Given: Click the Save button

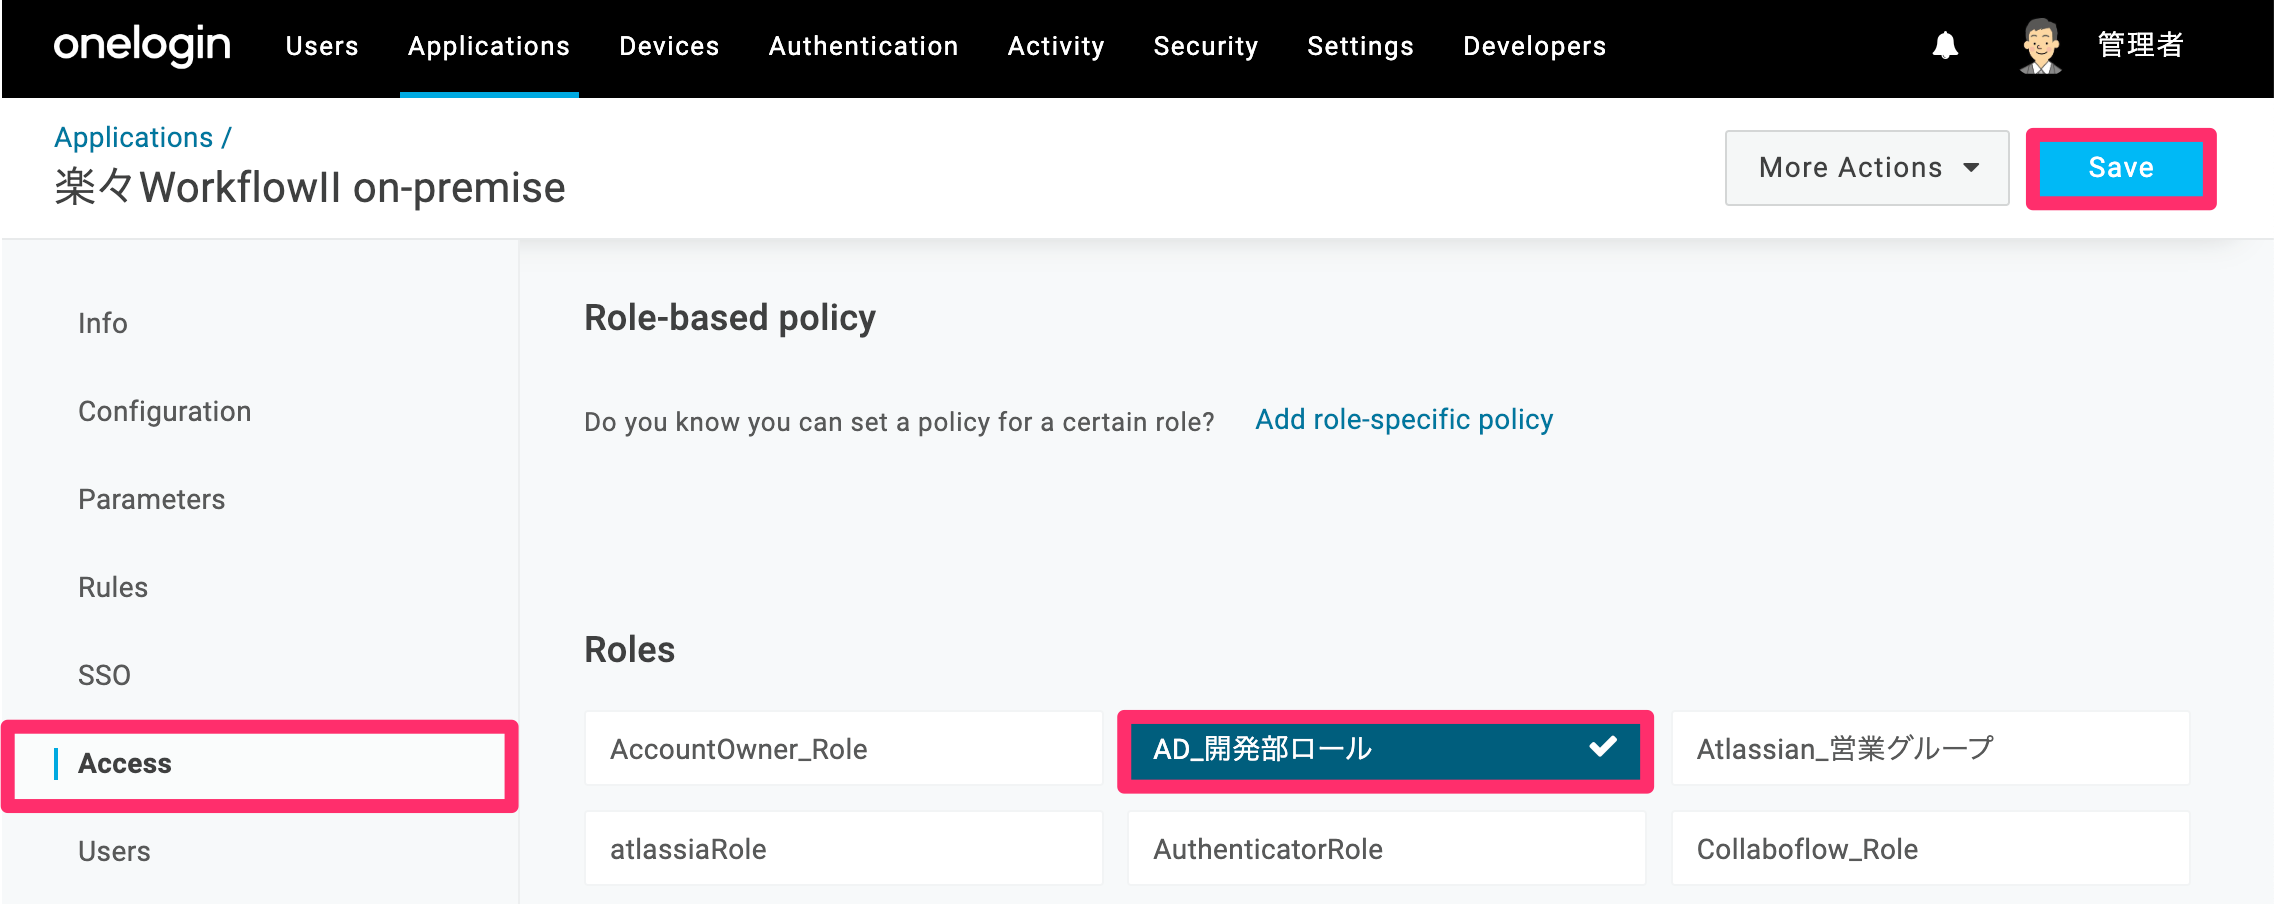Looking at the screenshot, I should pos(2121,168).
